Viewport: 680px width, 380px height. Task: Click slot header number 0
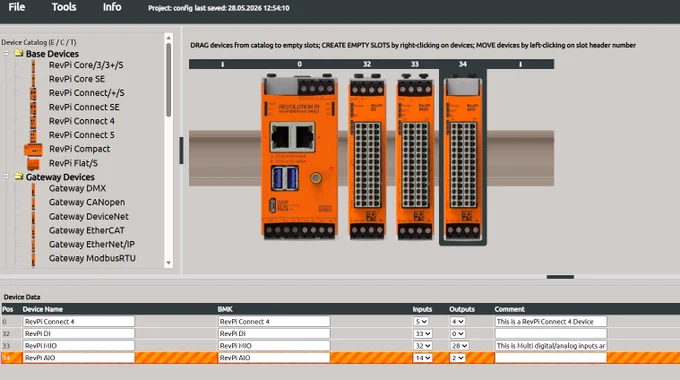[x=299, y=64]
